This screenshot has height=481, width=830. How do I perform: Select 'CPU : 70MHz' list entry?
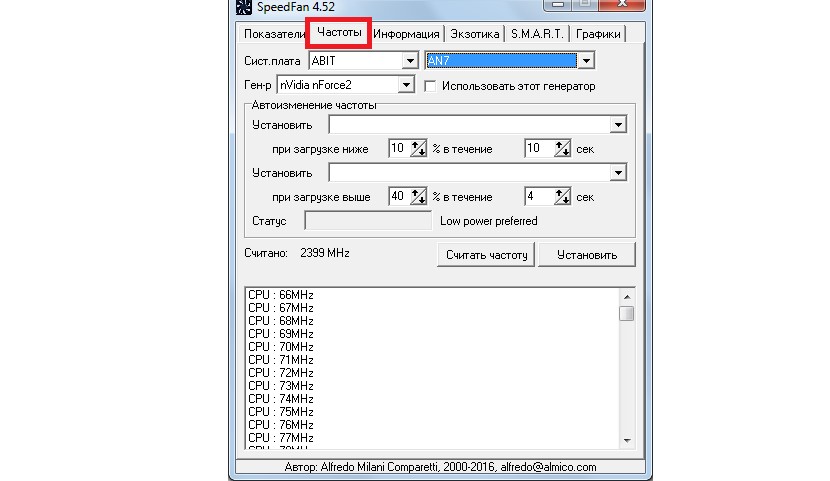tap(281, 347)
